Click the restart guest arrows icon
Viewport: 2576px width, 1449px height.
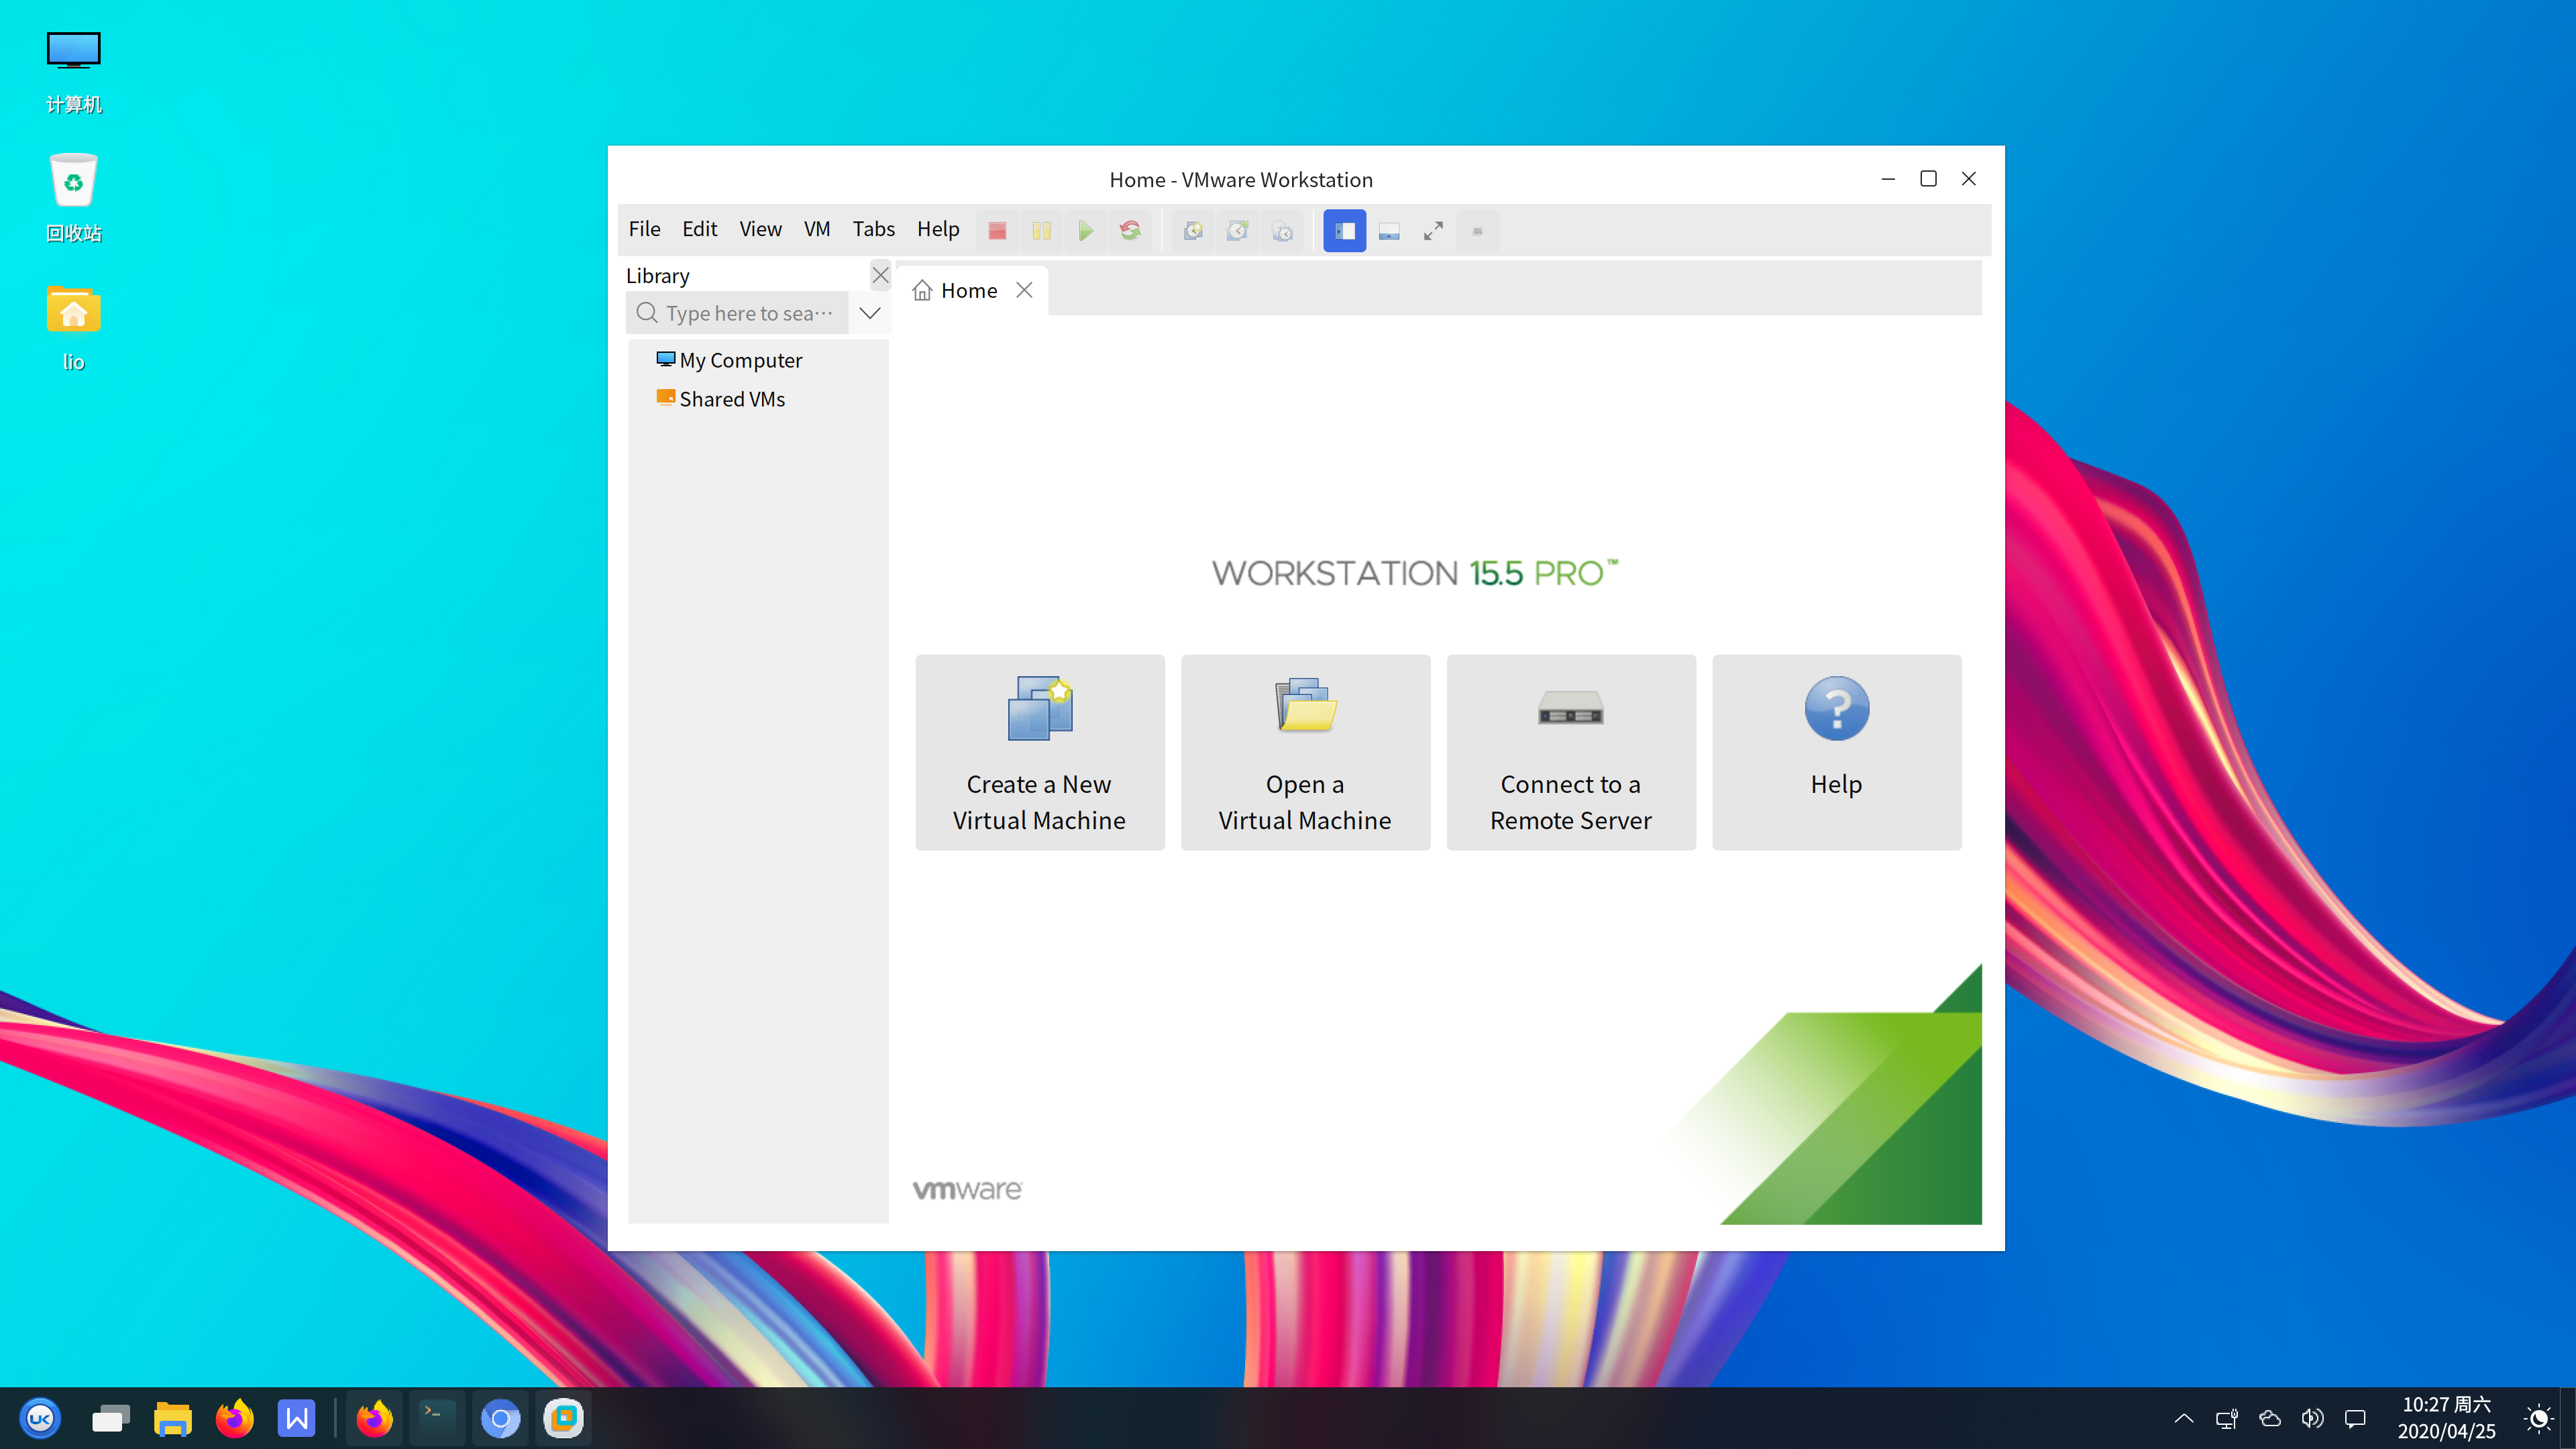click(1130, 231)
